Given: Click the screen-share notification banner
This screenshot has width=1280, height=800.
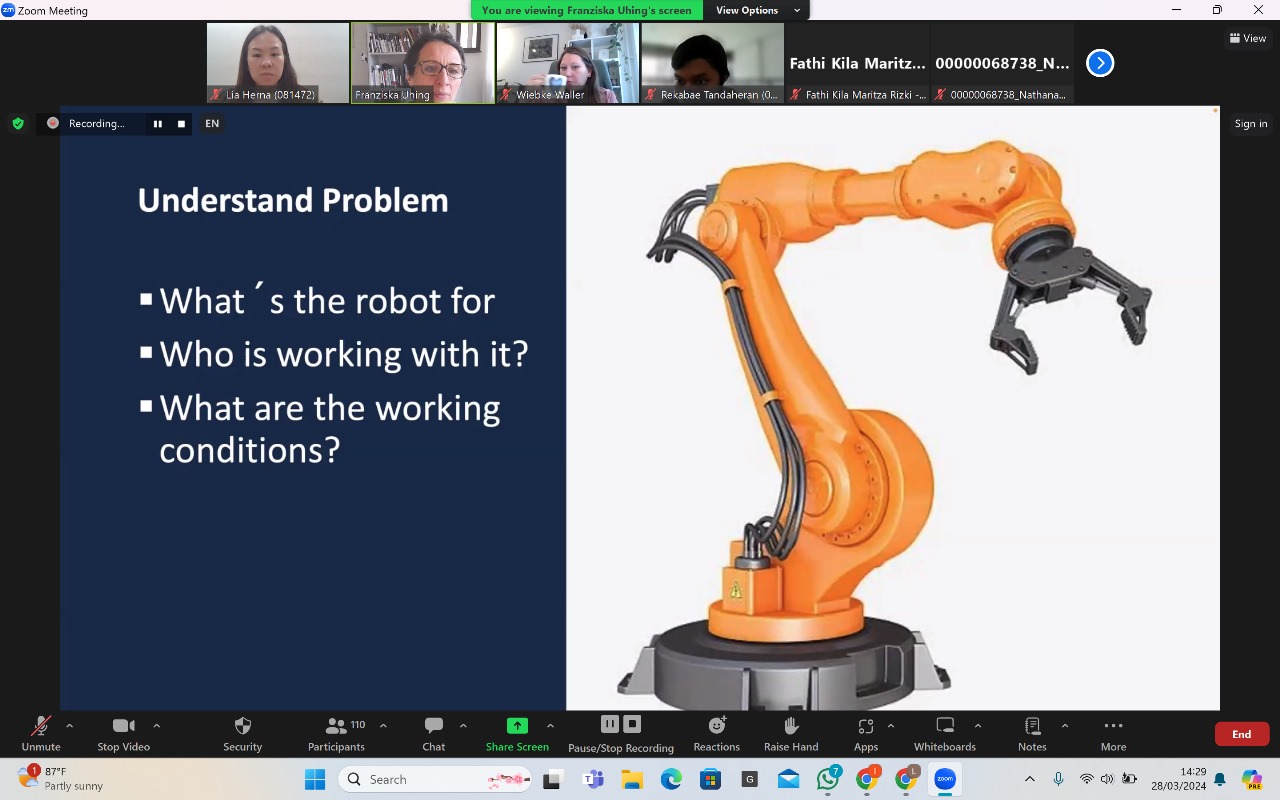Looking at the screenshot, I should (586, 10).
